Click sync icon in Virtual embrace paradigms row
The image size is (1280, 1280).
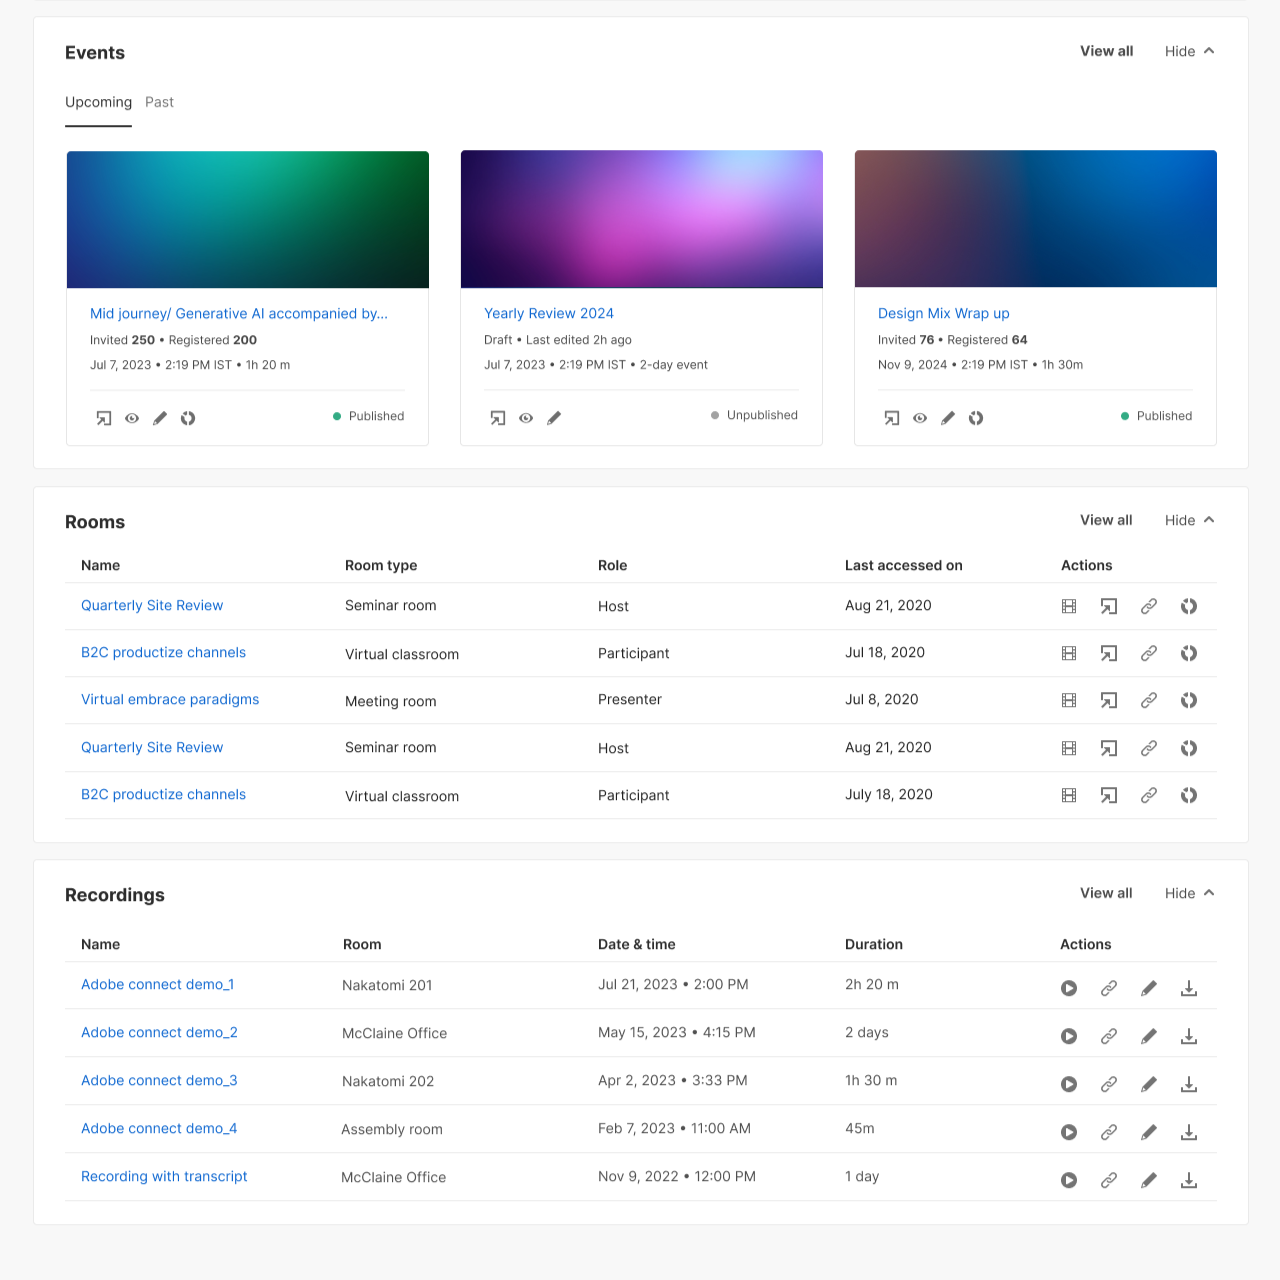(1189, 700)
